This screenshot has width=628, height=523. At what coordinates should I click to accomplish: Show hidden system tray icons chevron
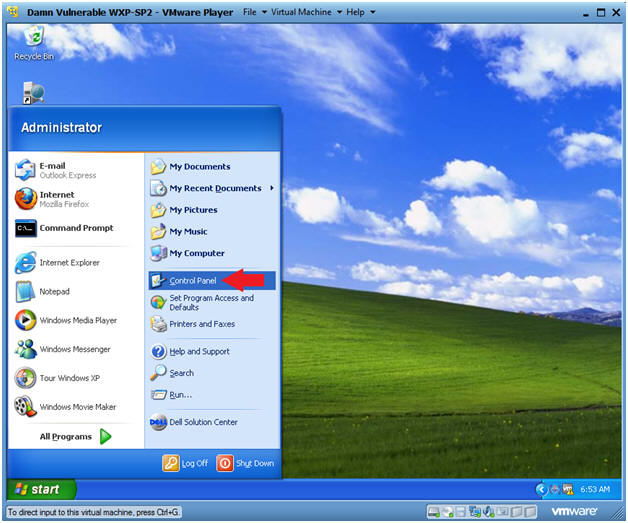(541, 489)
